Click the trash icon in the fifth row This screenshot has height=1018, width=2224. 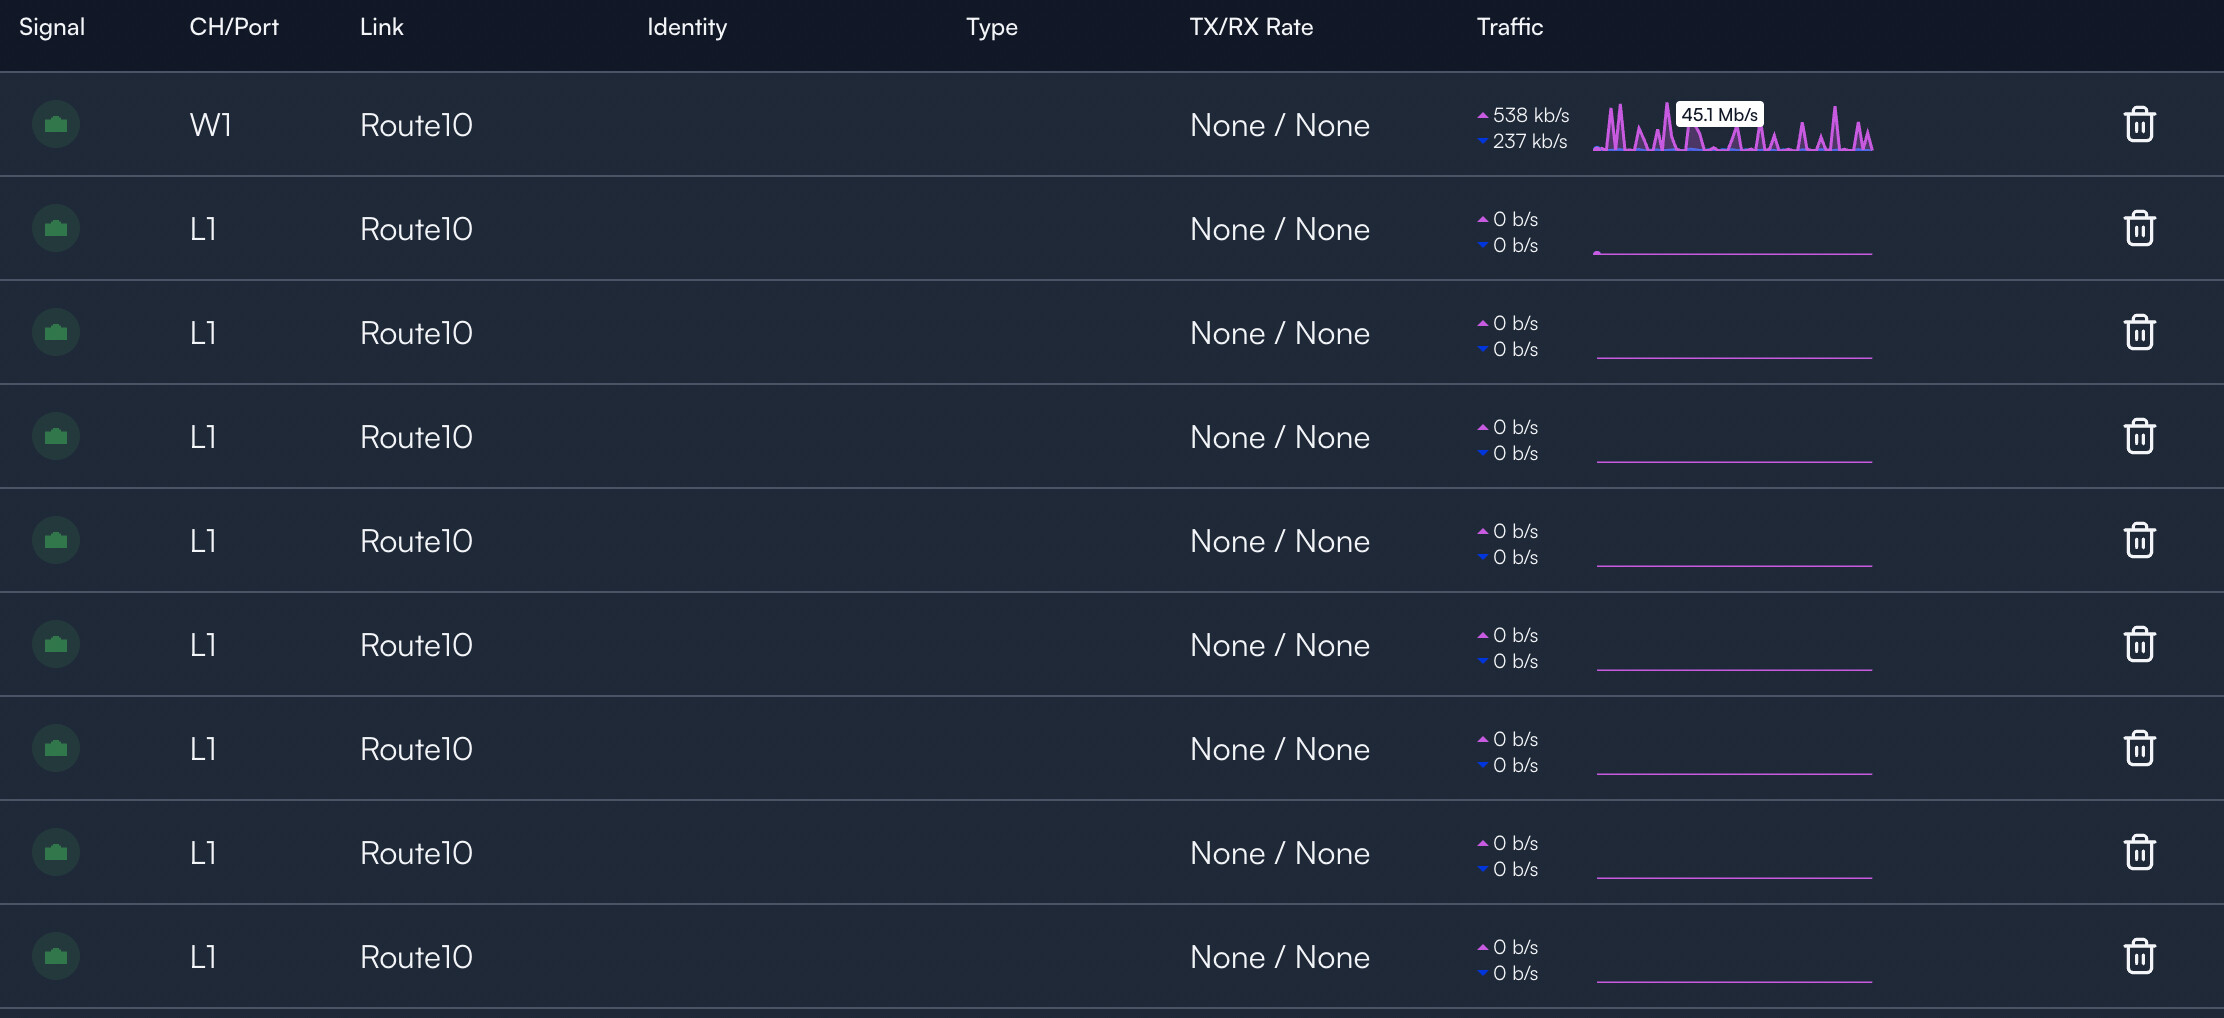[2139, 541]
